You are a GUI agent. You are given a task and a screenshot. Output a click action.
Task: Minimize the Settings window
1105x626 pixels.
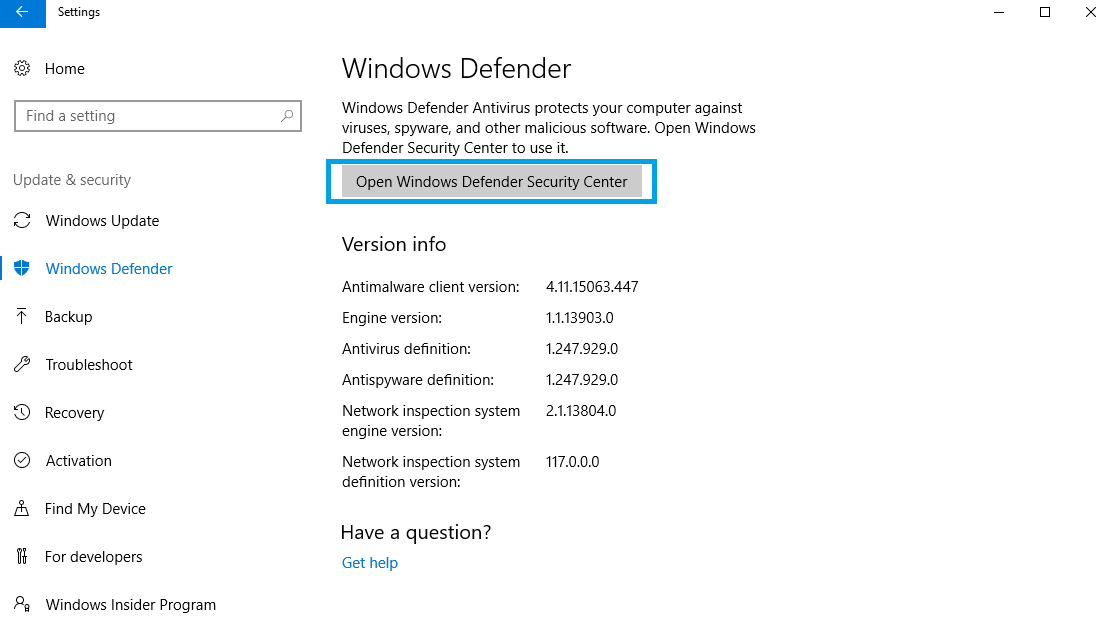(999, 12)
